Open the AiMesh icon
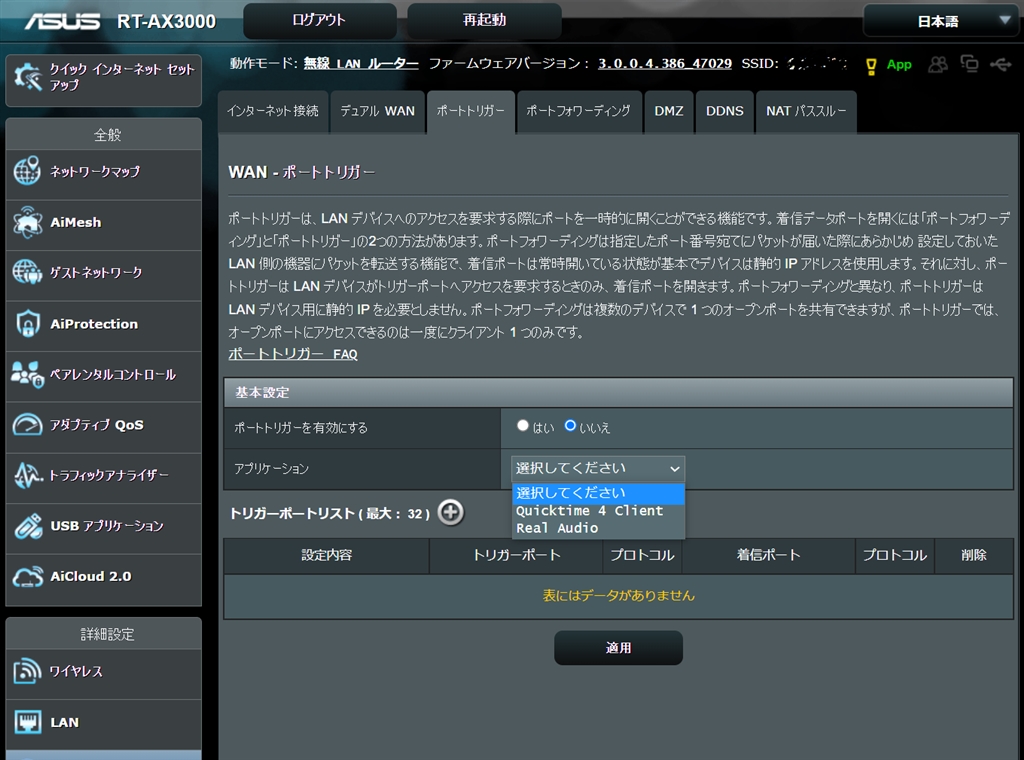 (27, 222)
